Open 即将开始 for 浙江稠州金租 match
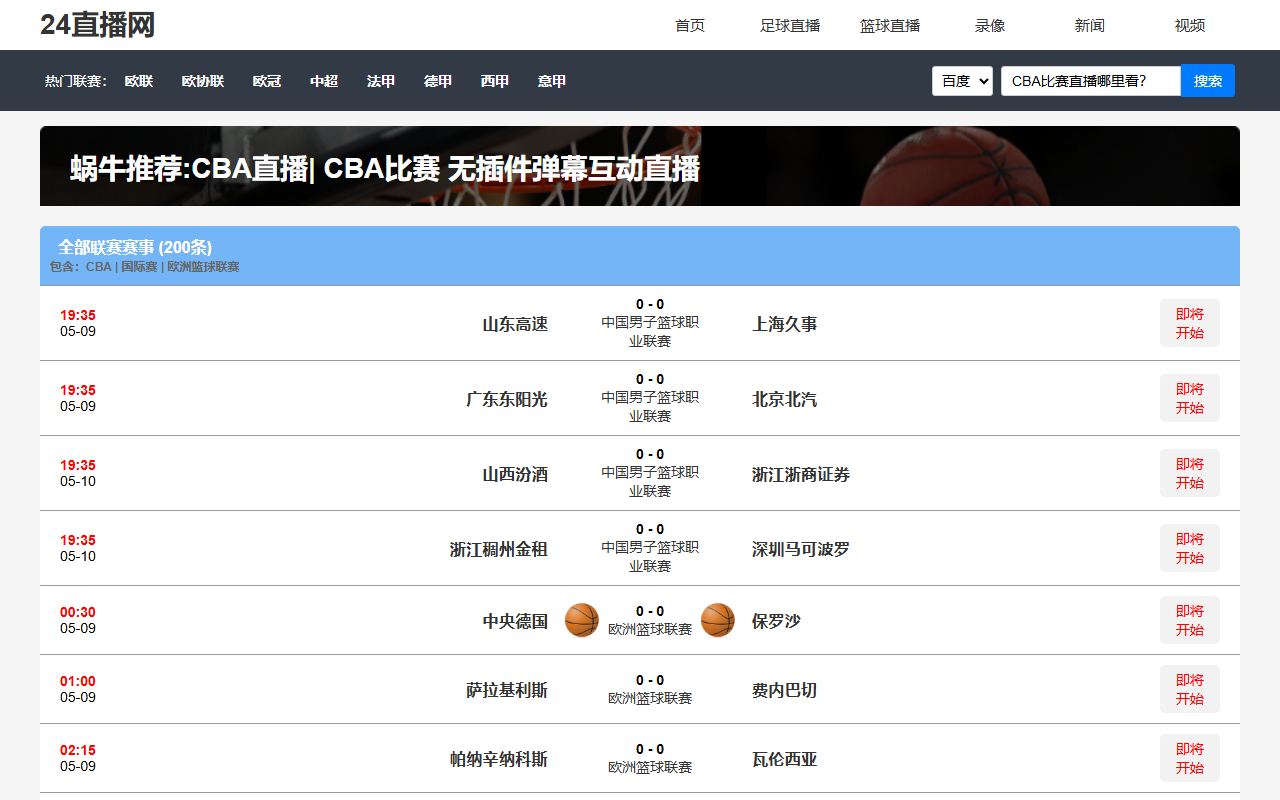Image resolution: width=1280 pixels, height=800 pixels. pyautogui.click(x=1190, y=548)
